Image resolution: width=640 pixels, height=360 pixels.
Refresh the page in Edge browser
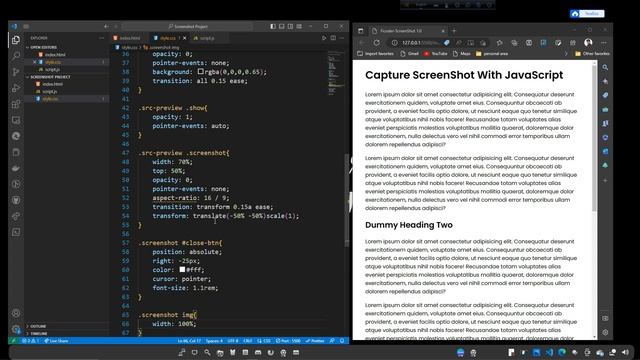(376, 42)
